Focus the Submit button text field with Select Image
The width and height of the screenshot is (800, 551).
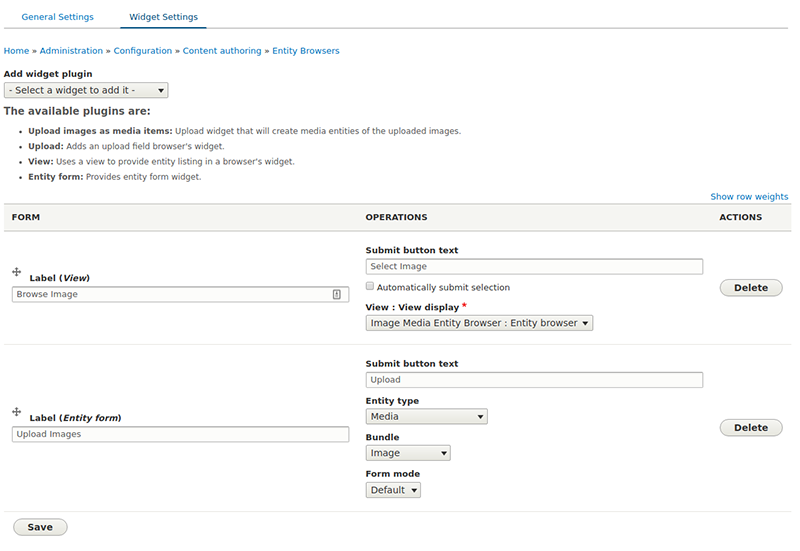pyautogui.click(x=534, y=266)
